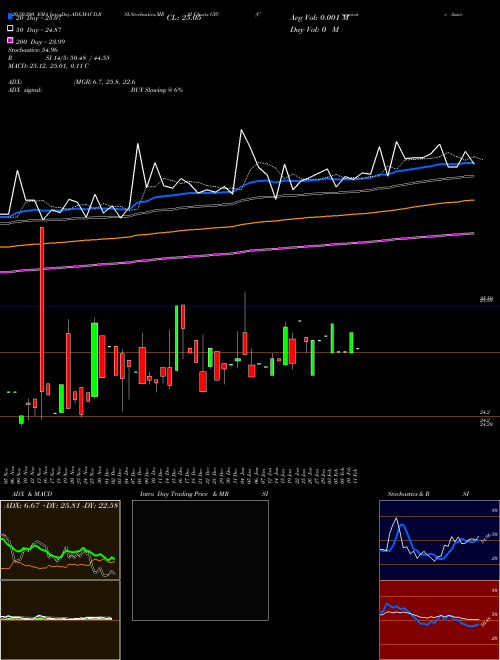This screenshot has width=500, height=660.
Task: Click the highest peak of the white price line
Action: pos(242,130)
